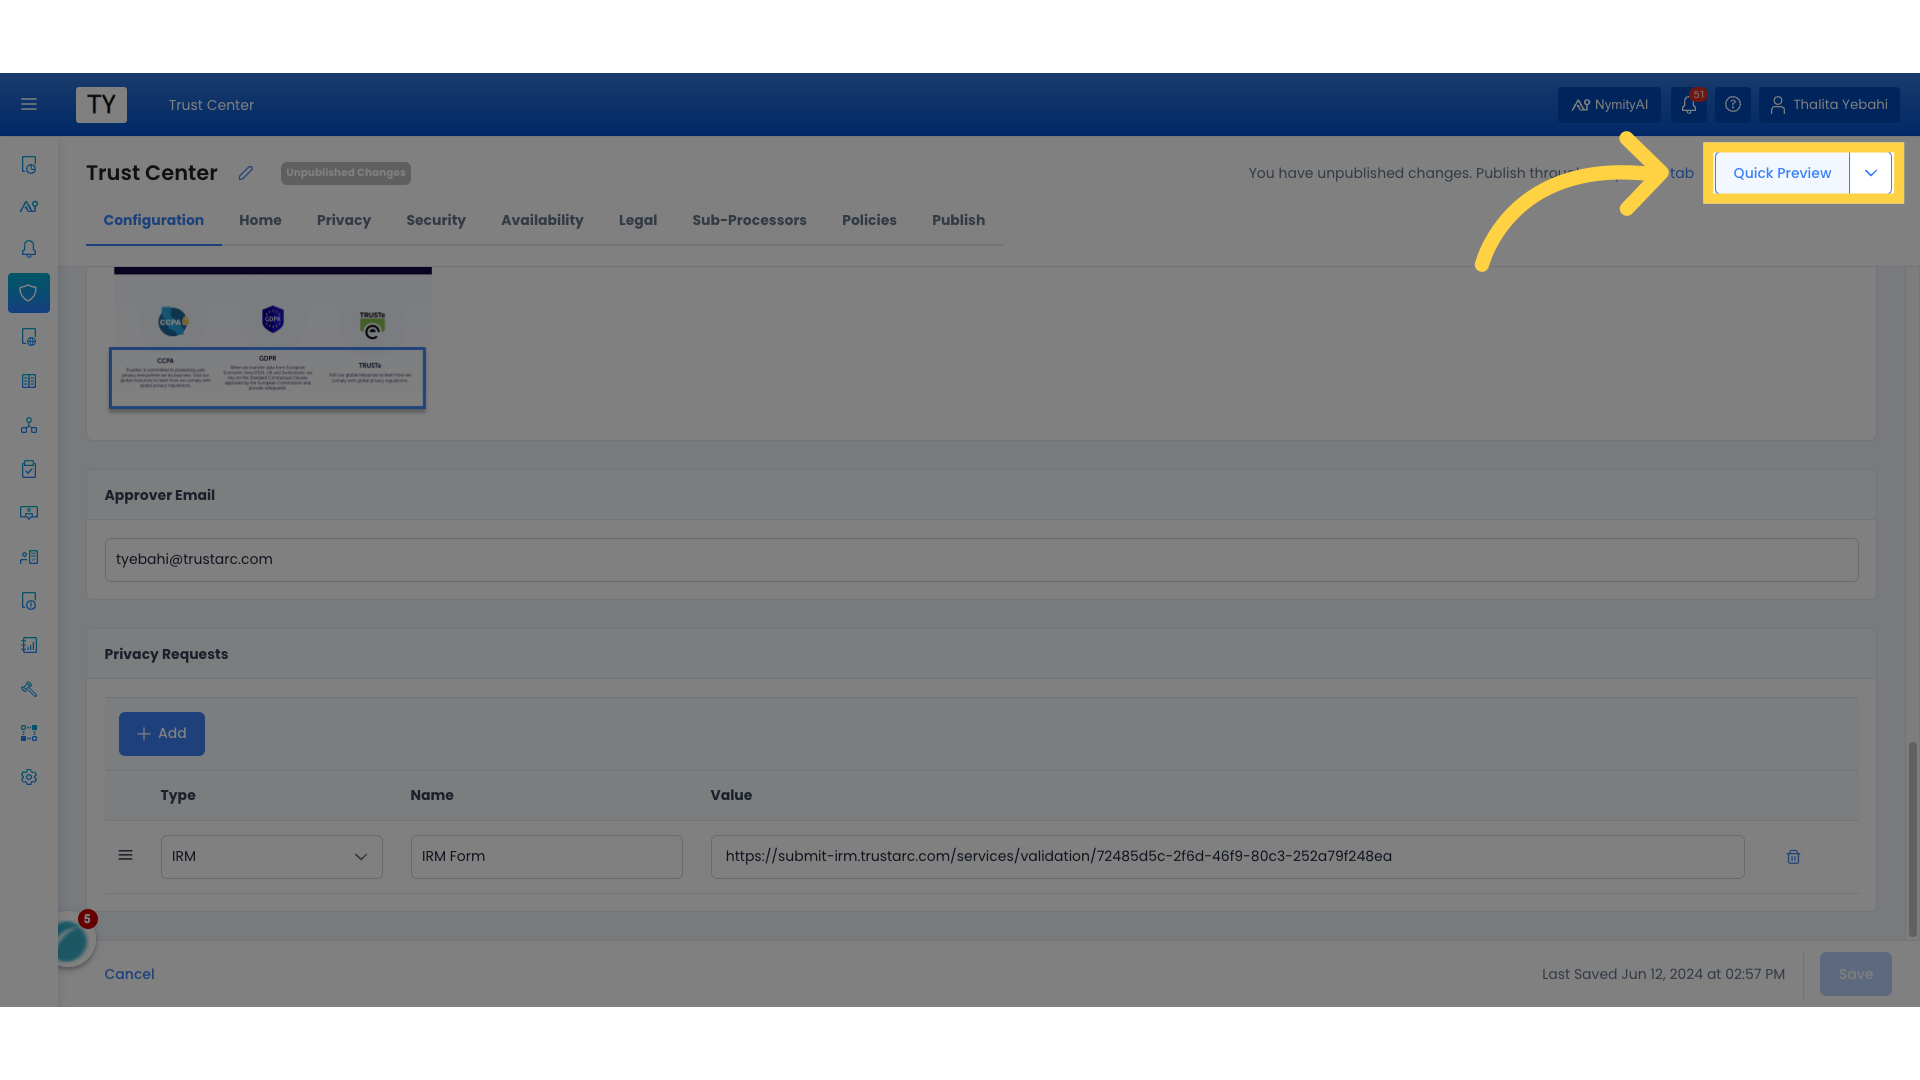
Task: Expand the Quick Preview dropdown arrow
Action: click(1870, 173)
